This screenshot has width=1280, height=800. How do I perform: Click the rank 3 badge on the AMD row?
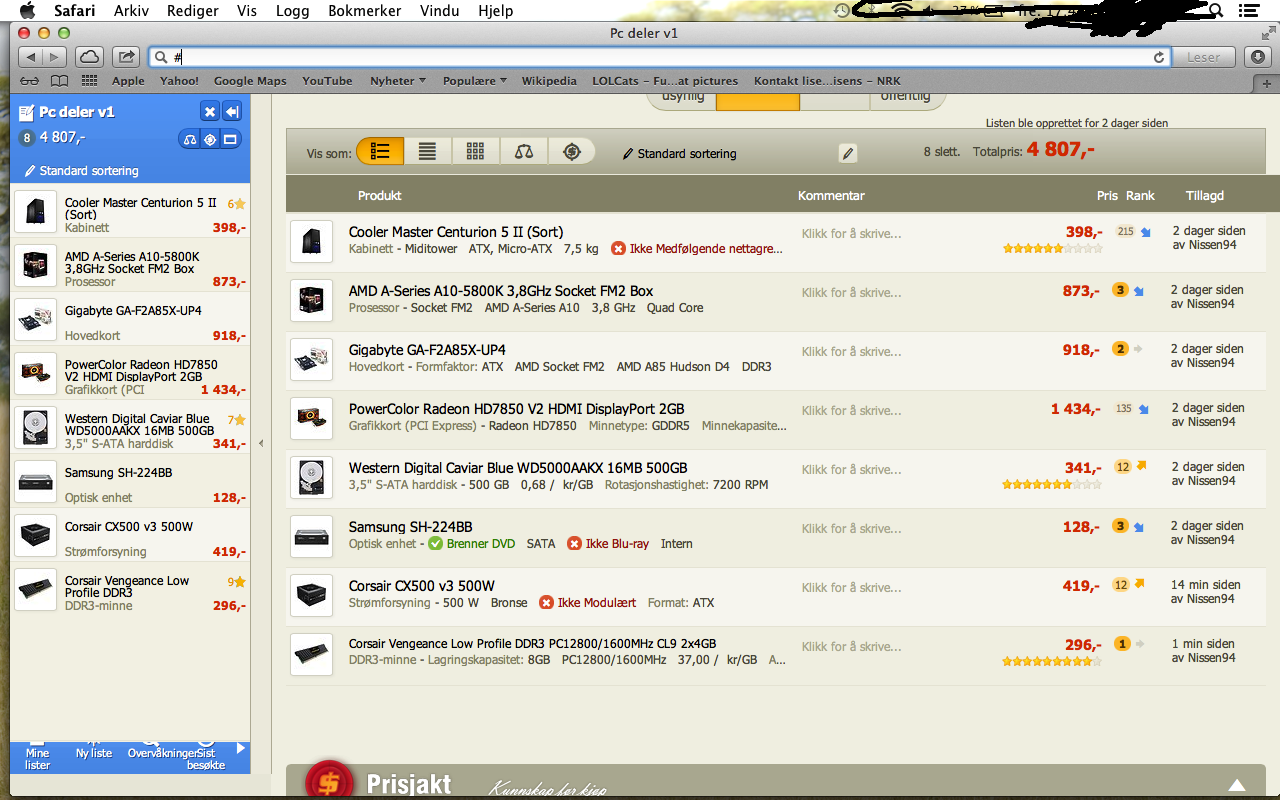click(1121, 290)
